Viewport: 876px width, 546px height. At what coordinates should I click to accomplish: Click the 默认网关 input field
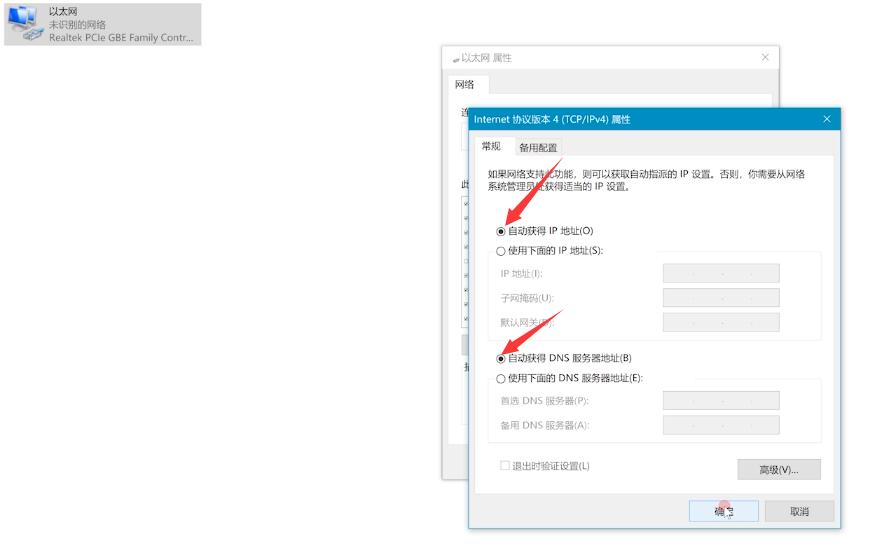pos(721,322)
